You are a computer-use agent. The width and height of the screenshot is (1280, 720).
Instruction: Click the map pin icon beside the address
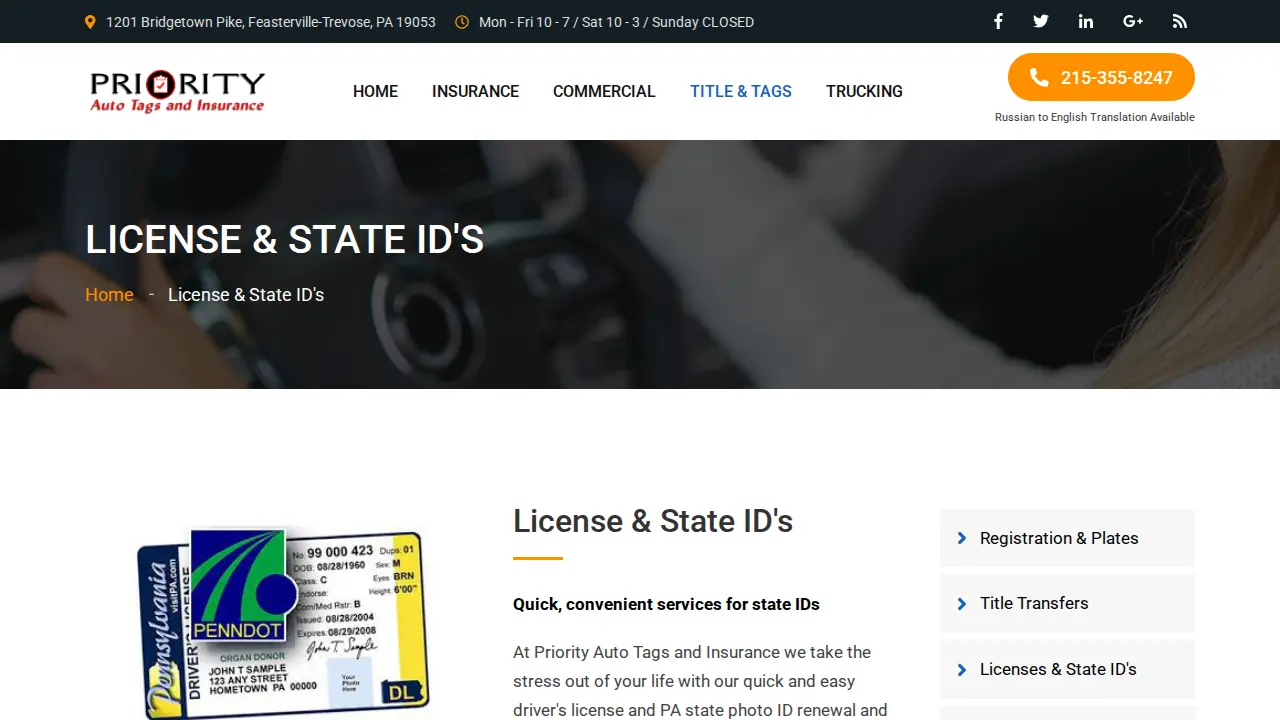tap(90, 22)
